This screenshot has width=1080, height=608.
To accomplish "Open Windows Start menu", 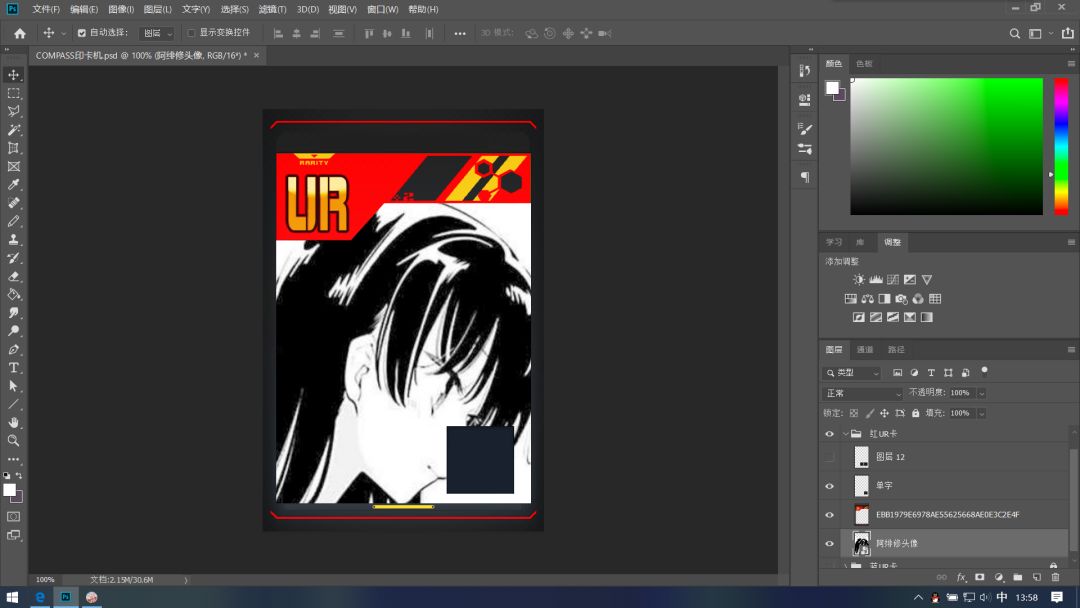I will click(x=13, y=597).
